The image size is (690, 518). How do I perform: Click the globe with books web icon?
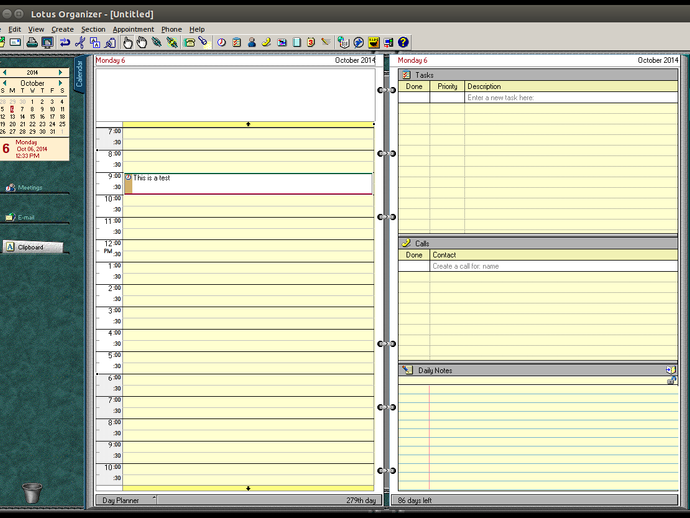pyautogui.click(x=344, y=42)
